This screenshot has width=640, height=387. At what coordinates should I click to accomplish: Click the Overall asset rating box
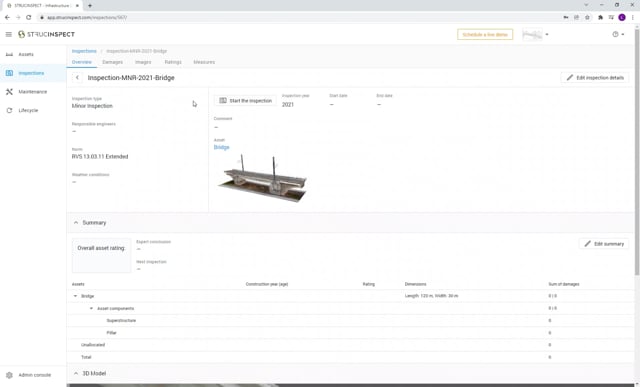(101, 256)
